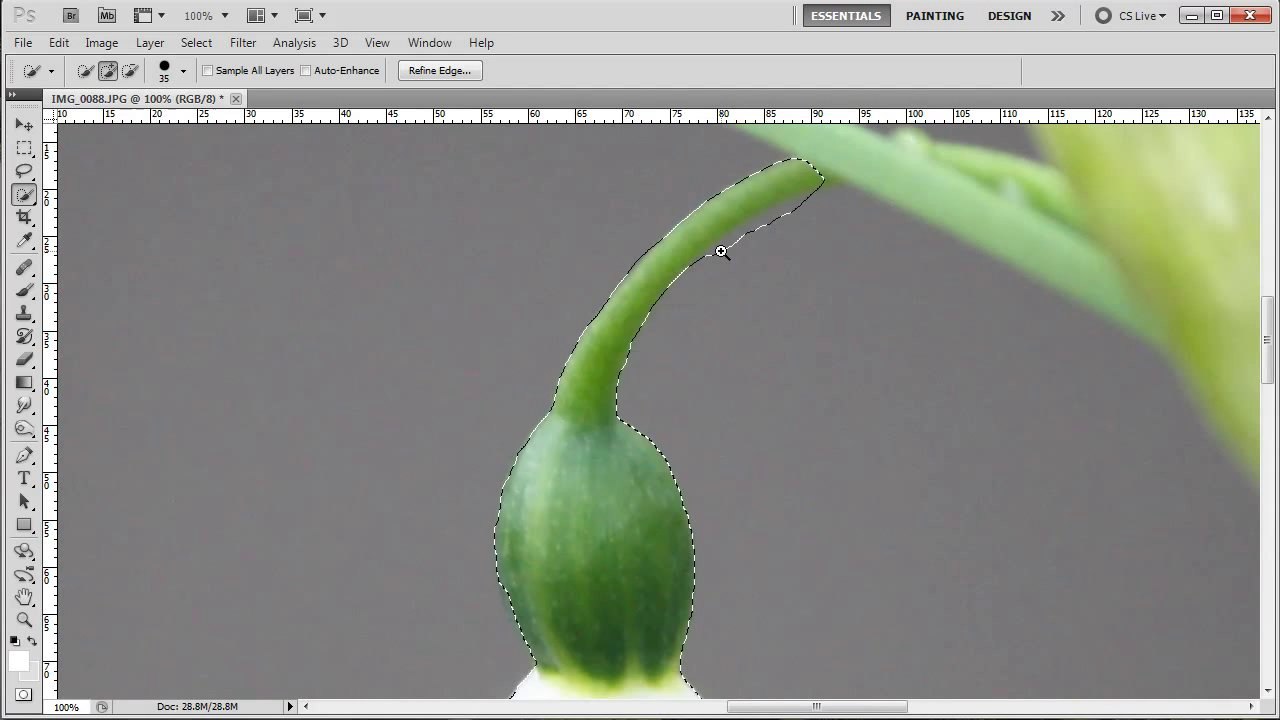The width and height of the screenshot is (1280, 720).
Task: Open the File menu
Action: pyautogui.click(x=23, y=43)
